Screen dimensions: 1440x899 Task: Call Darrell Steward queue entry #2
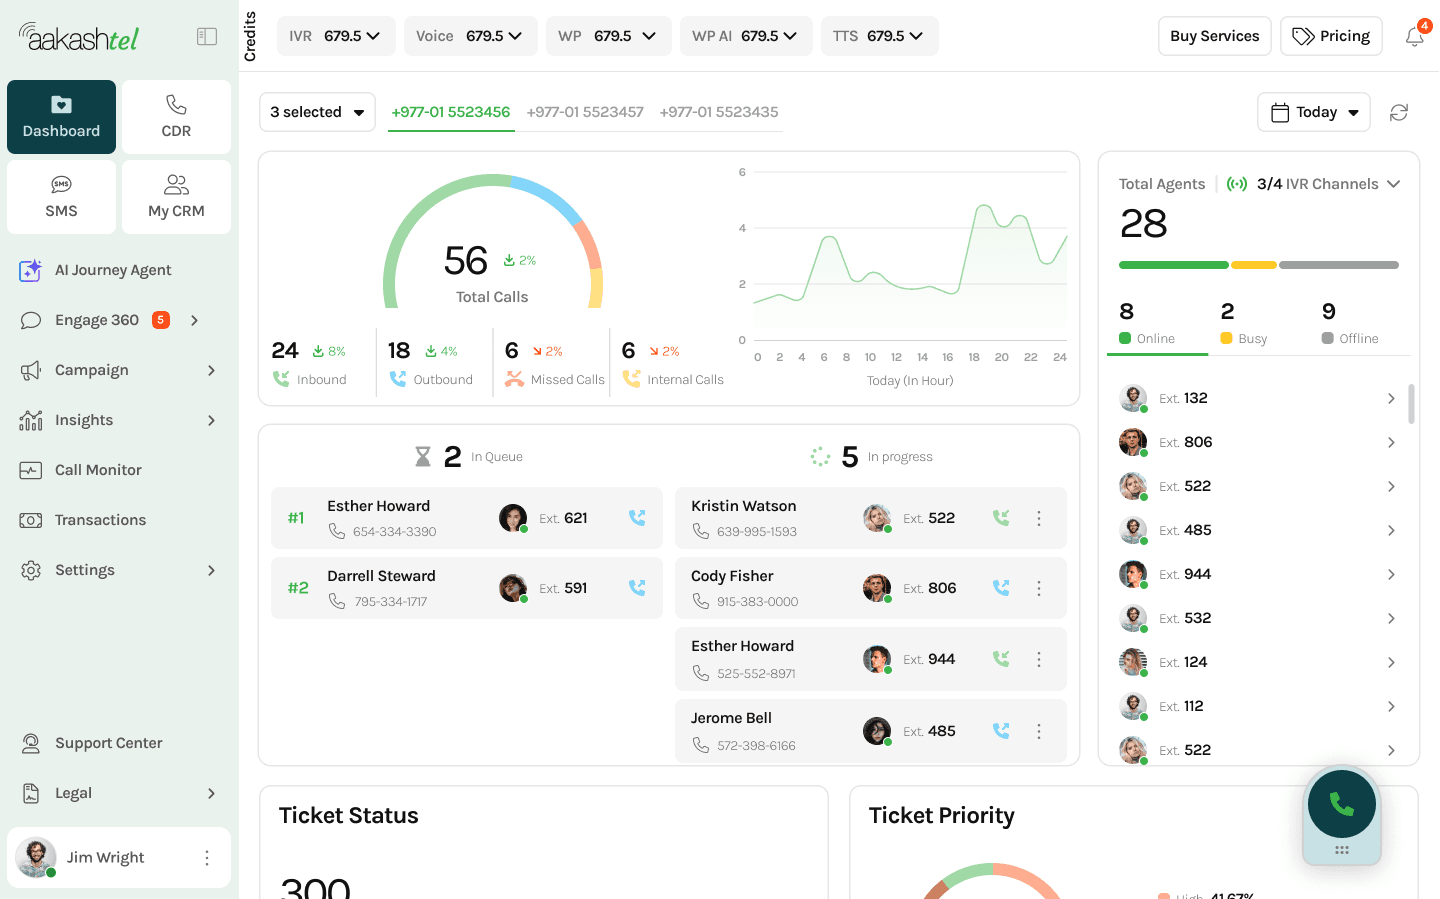click(x=637, y=588)
